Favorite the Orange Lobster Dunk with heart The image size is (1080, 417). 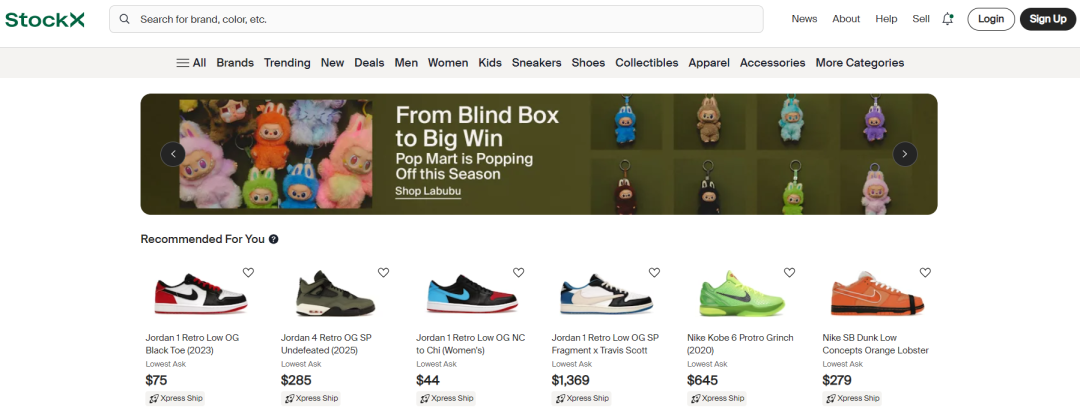[925, 273]
